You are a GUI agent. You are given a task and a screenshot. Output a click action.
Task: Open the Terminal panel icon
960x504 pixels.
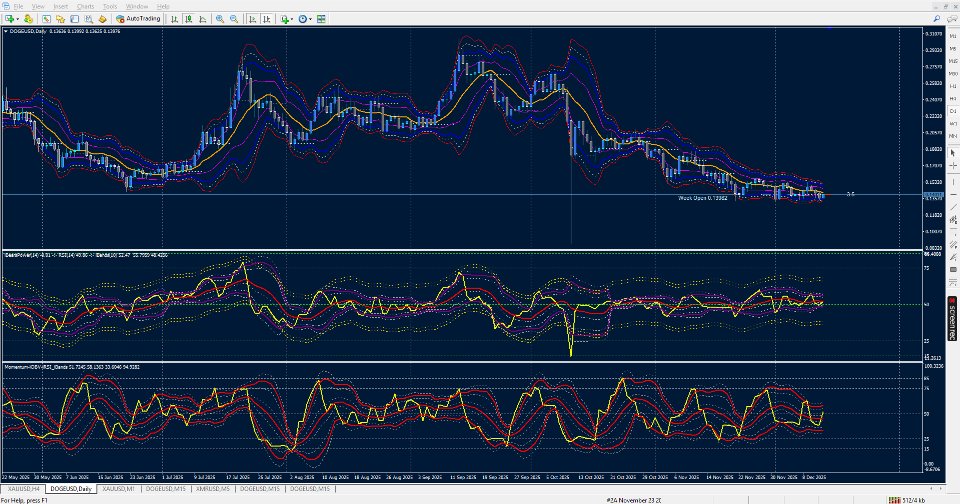point(88,19)
